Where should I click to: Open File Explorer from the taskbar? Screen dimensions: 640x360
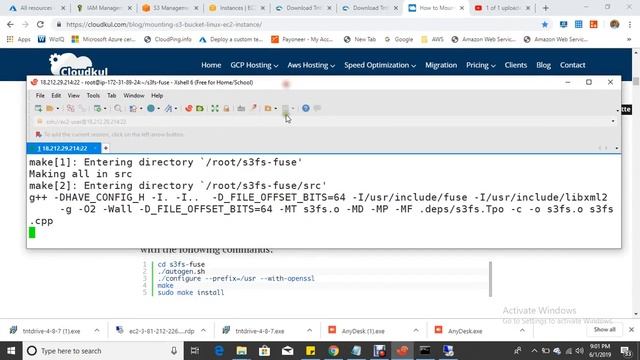[x=242, y=351]
